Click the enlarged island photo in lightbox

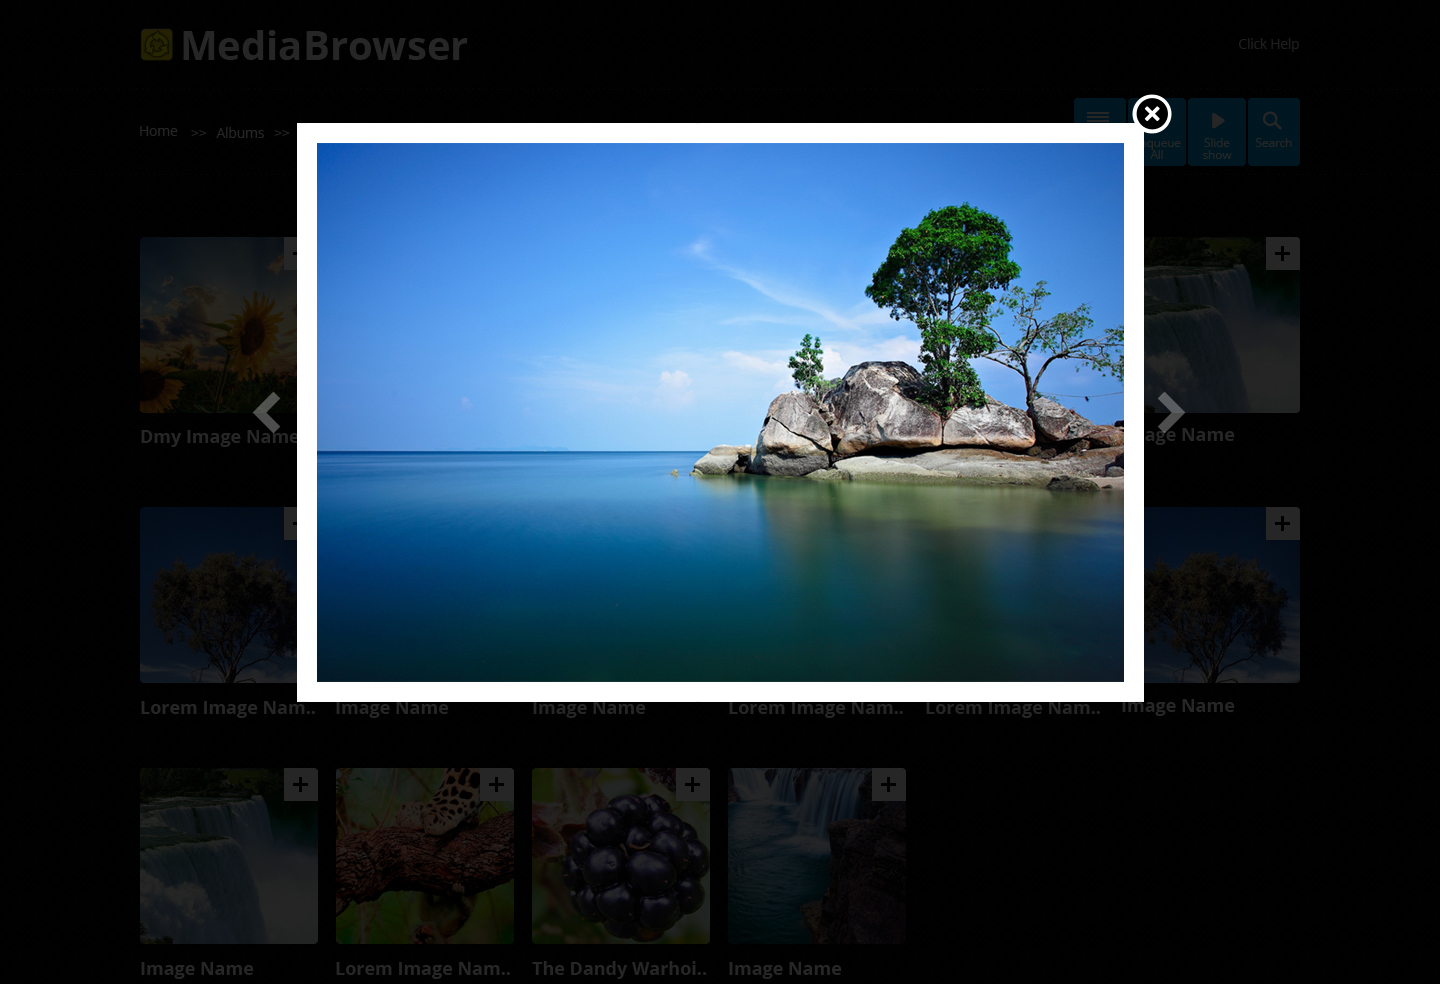(x=720, y=412)
